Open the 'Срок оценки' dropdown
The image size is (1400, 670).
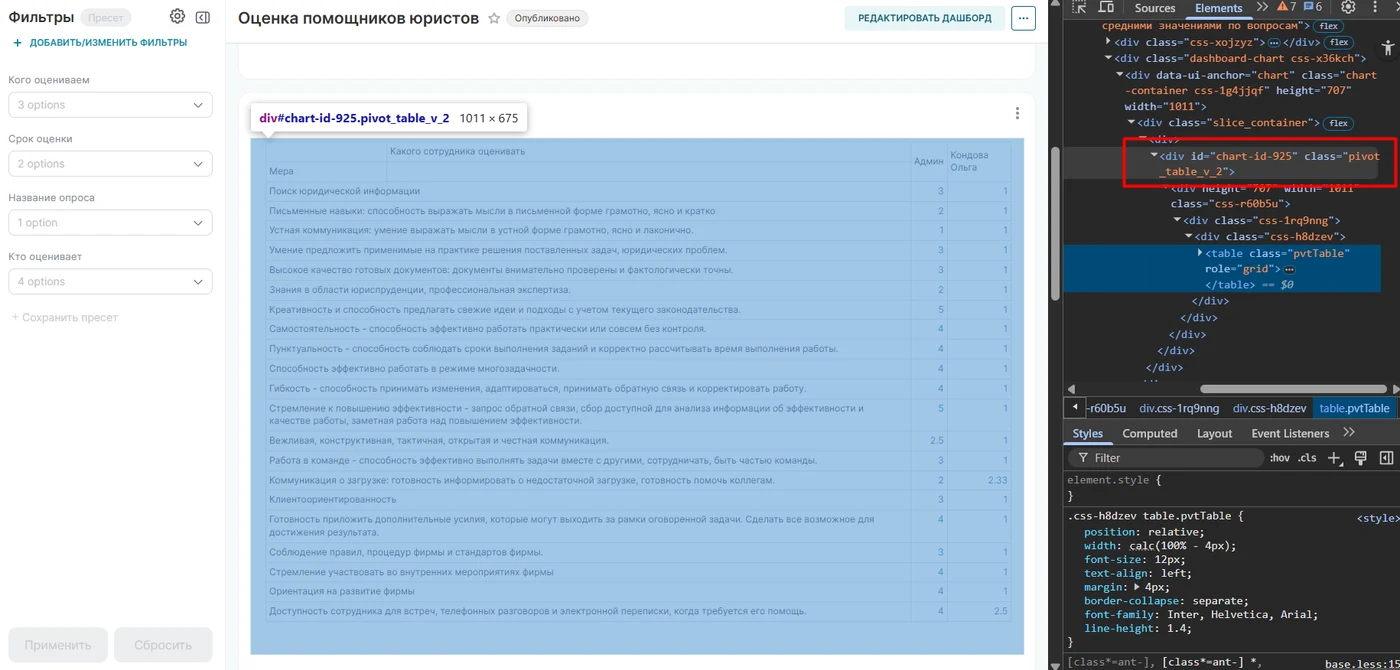(110, 164)
